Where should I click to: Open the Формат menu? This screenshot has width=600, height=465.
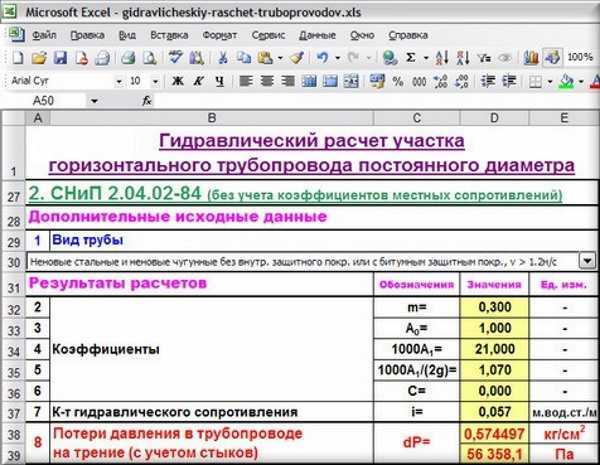click(219, 35)
